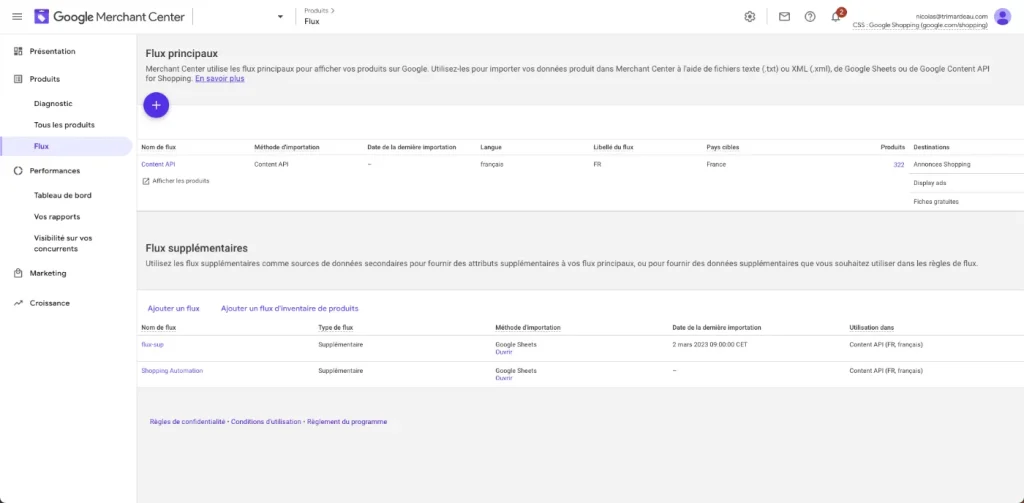Click the Pays cibles column header
This screenshot has width=1024, height=503.
coord(722,147)
